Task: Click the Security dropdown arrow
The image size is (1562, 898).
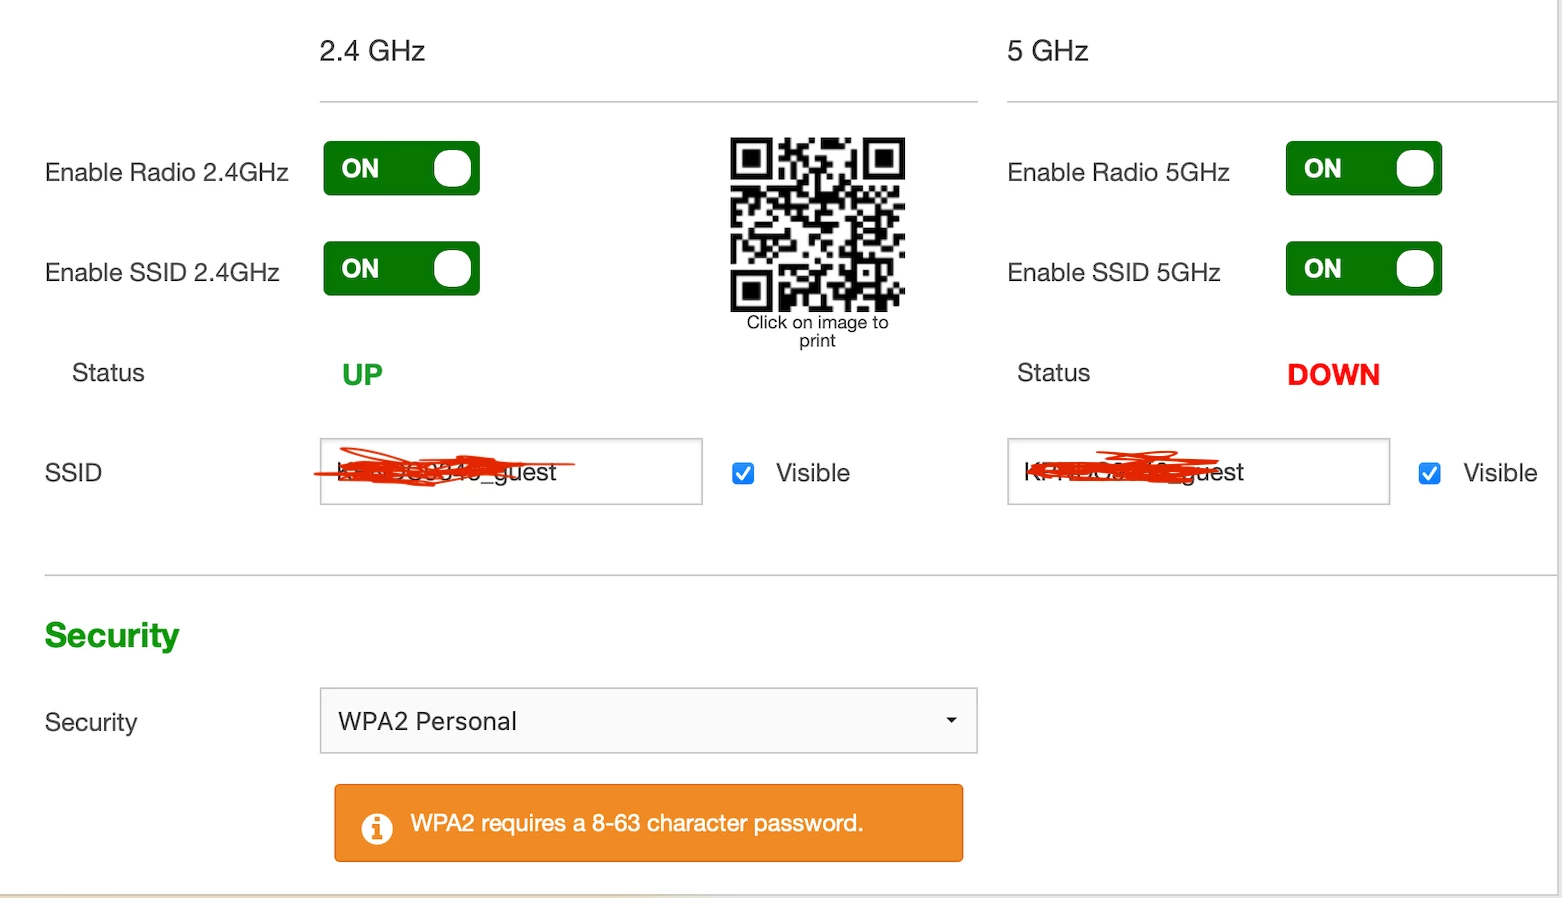Action: 951,720
